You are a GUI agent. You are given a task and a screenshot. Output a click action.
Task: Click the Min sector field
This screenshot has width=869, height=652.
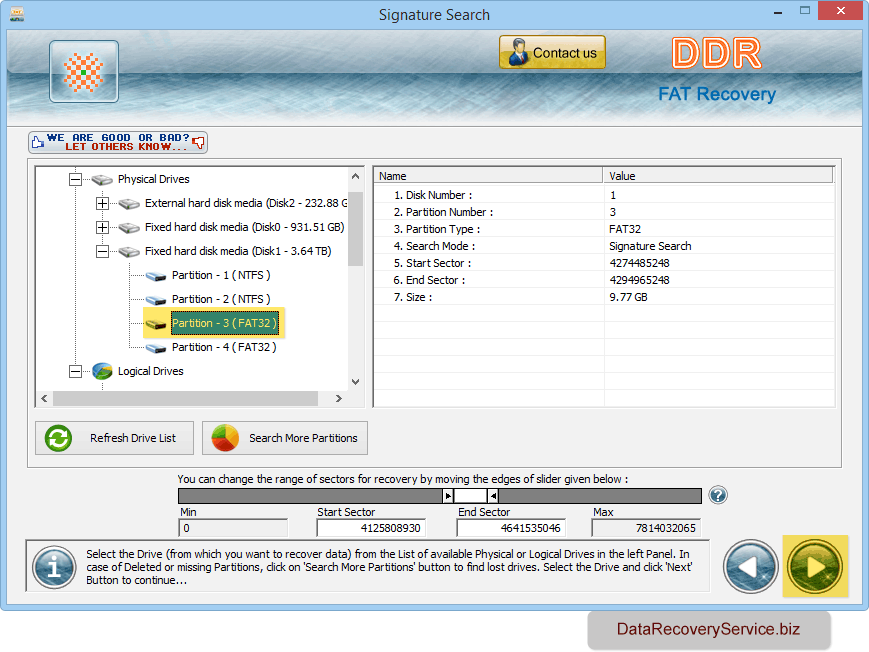(233, 528)
